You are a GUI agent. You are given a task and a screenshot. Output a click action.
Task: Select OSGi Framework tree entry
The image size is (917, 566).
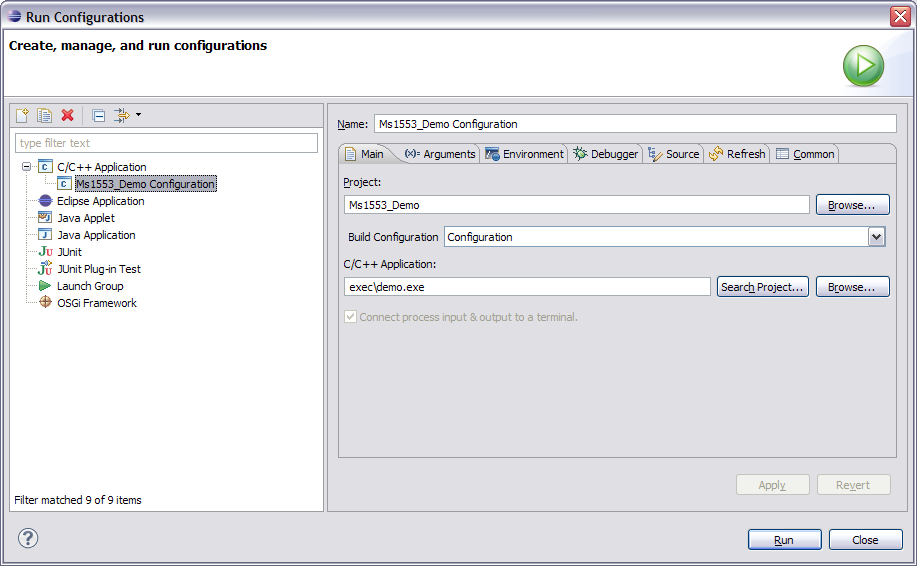96,302
